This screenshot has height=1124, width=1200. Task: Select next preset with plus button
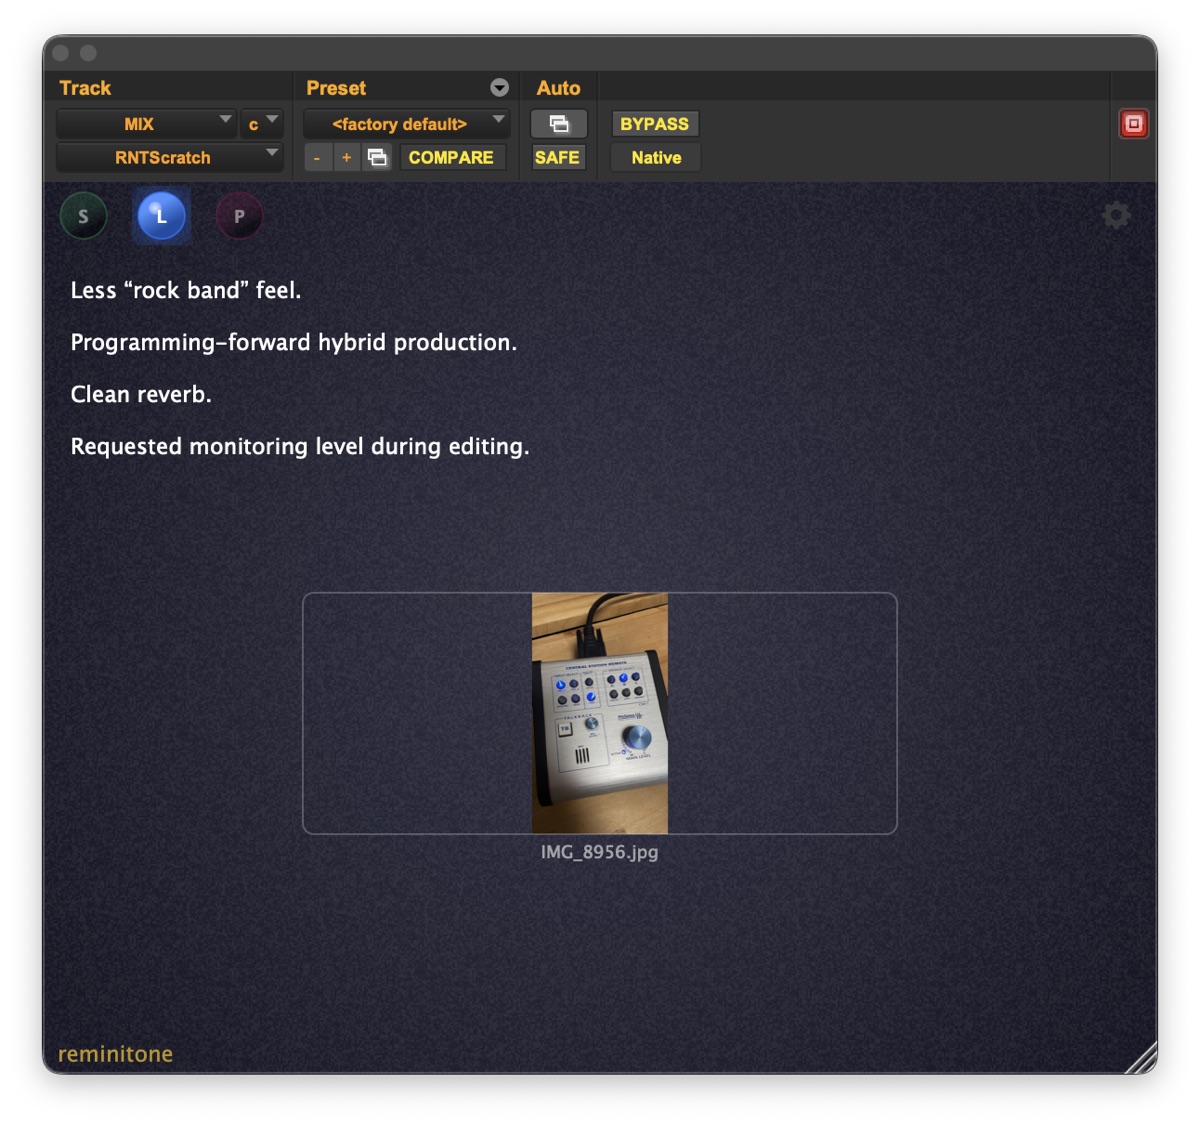tap(346, 157)
